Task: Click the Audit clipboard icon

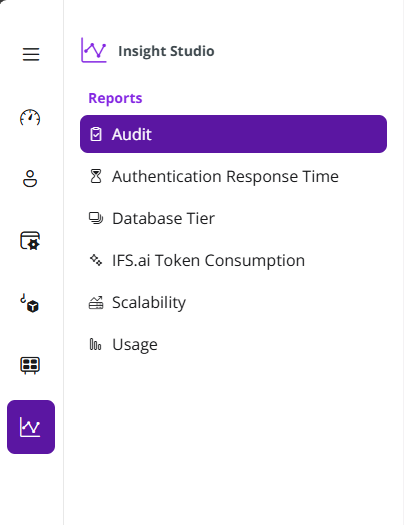Action: click(96, 134)
